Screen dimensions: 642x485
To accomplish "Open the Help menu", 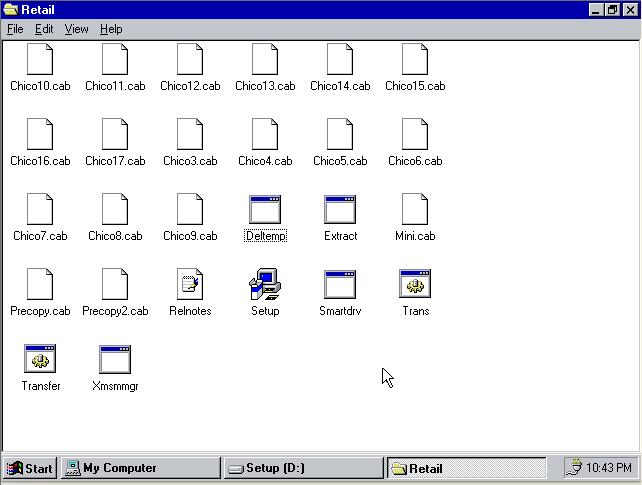I will (111, 29).
